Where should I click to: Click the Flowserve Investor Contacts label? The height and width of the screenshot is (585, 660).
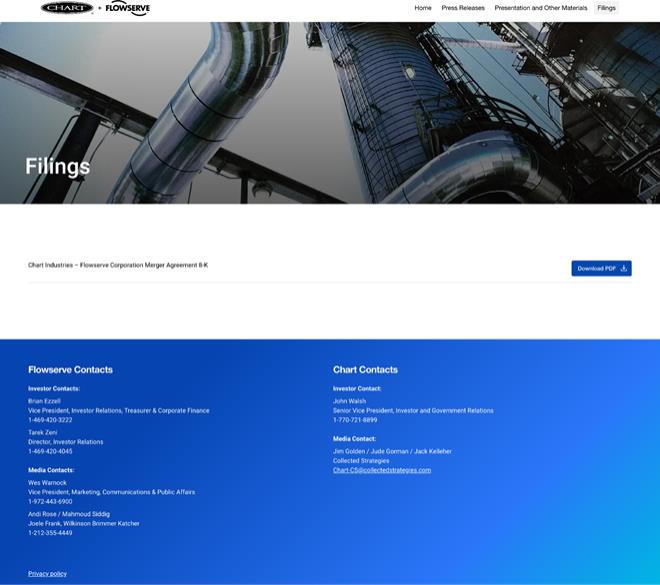pos(54,389)
